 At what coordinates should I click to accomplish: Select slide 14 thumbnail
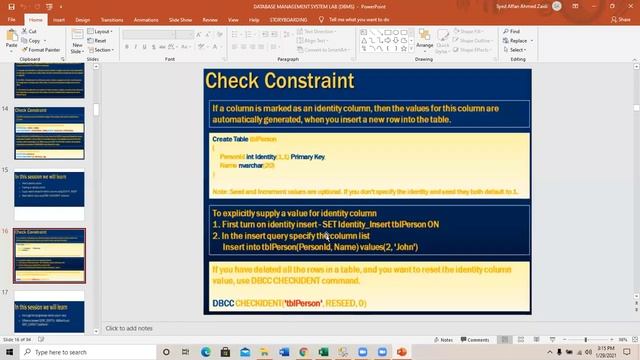pyautogui.click(x=49, y=133)
